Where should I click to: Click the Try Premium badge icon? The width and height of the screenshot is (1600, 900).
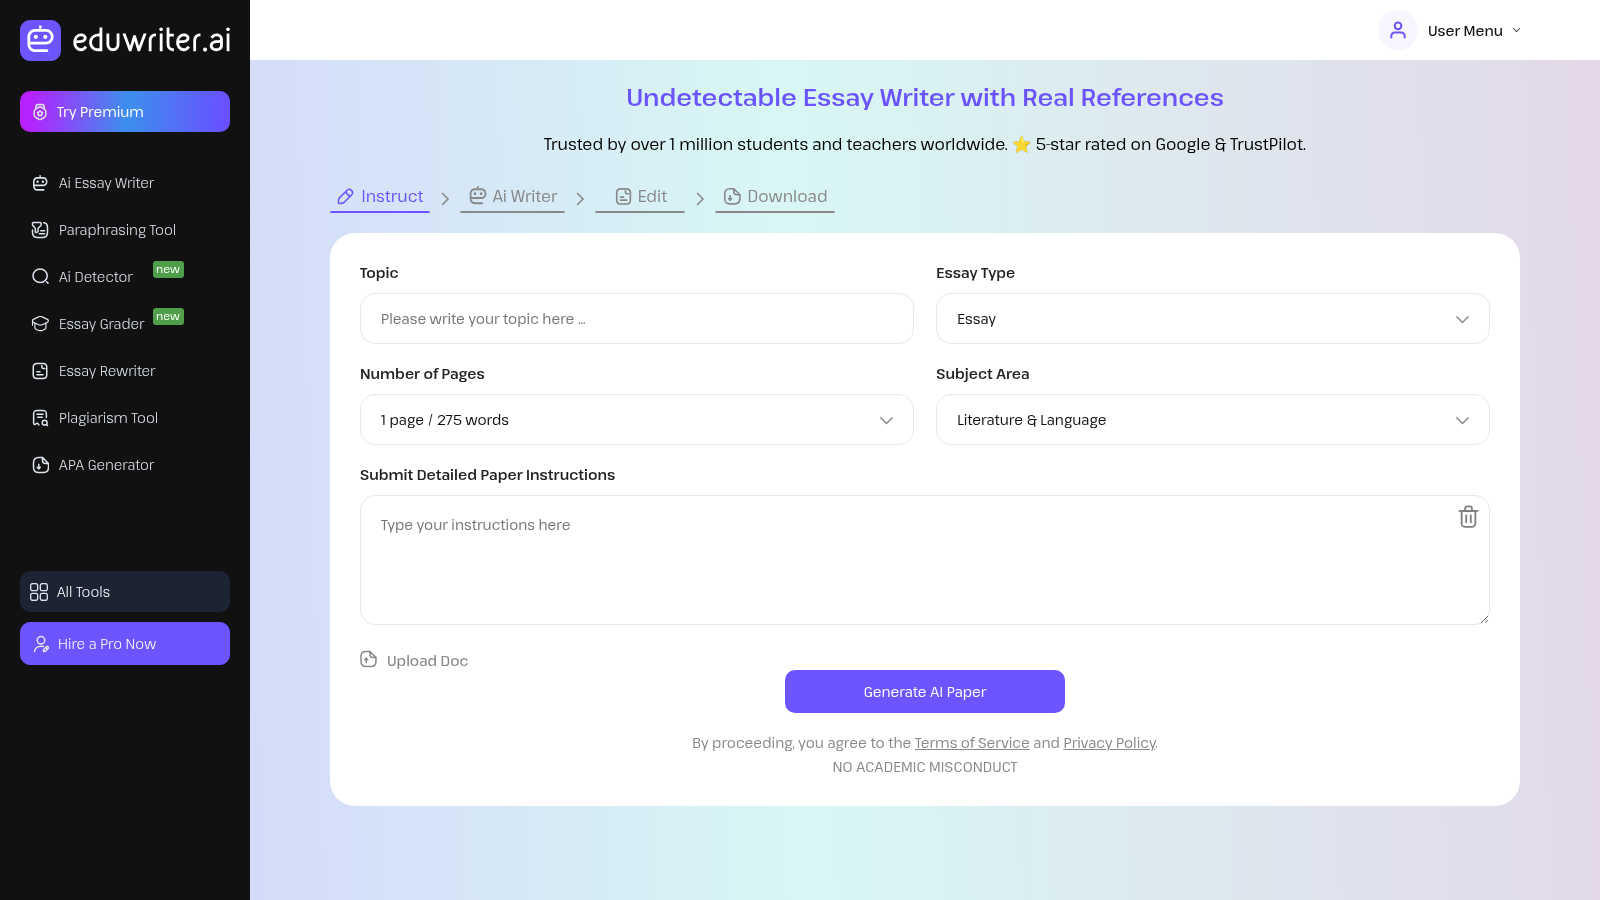pyautogui.click(x=40, y=112)
